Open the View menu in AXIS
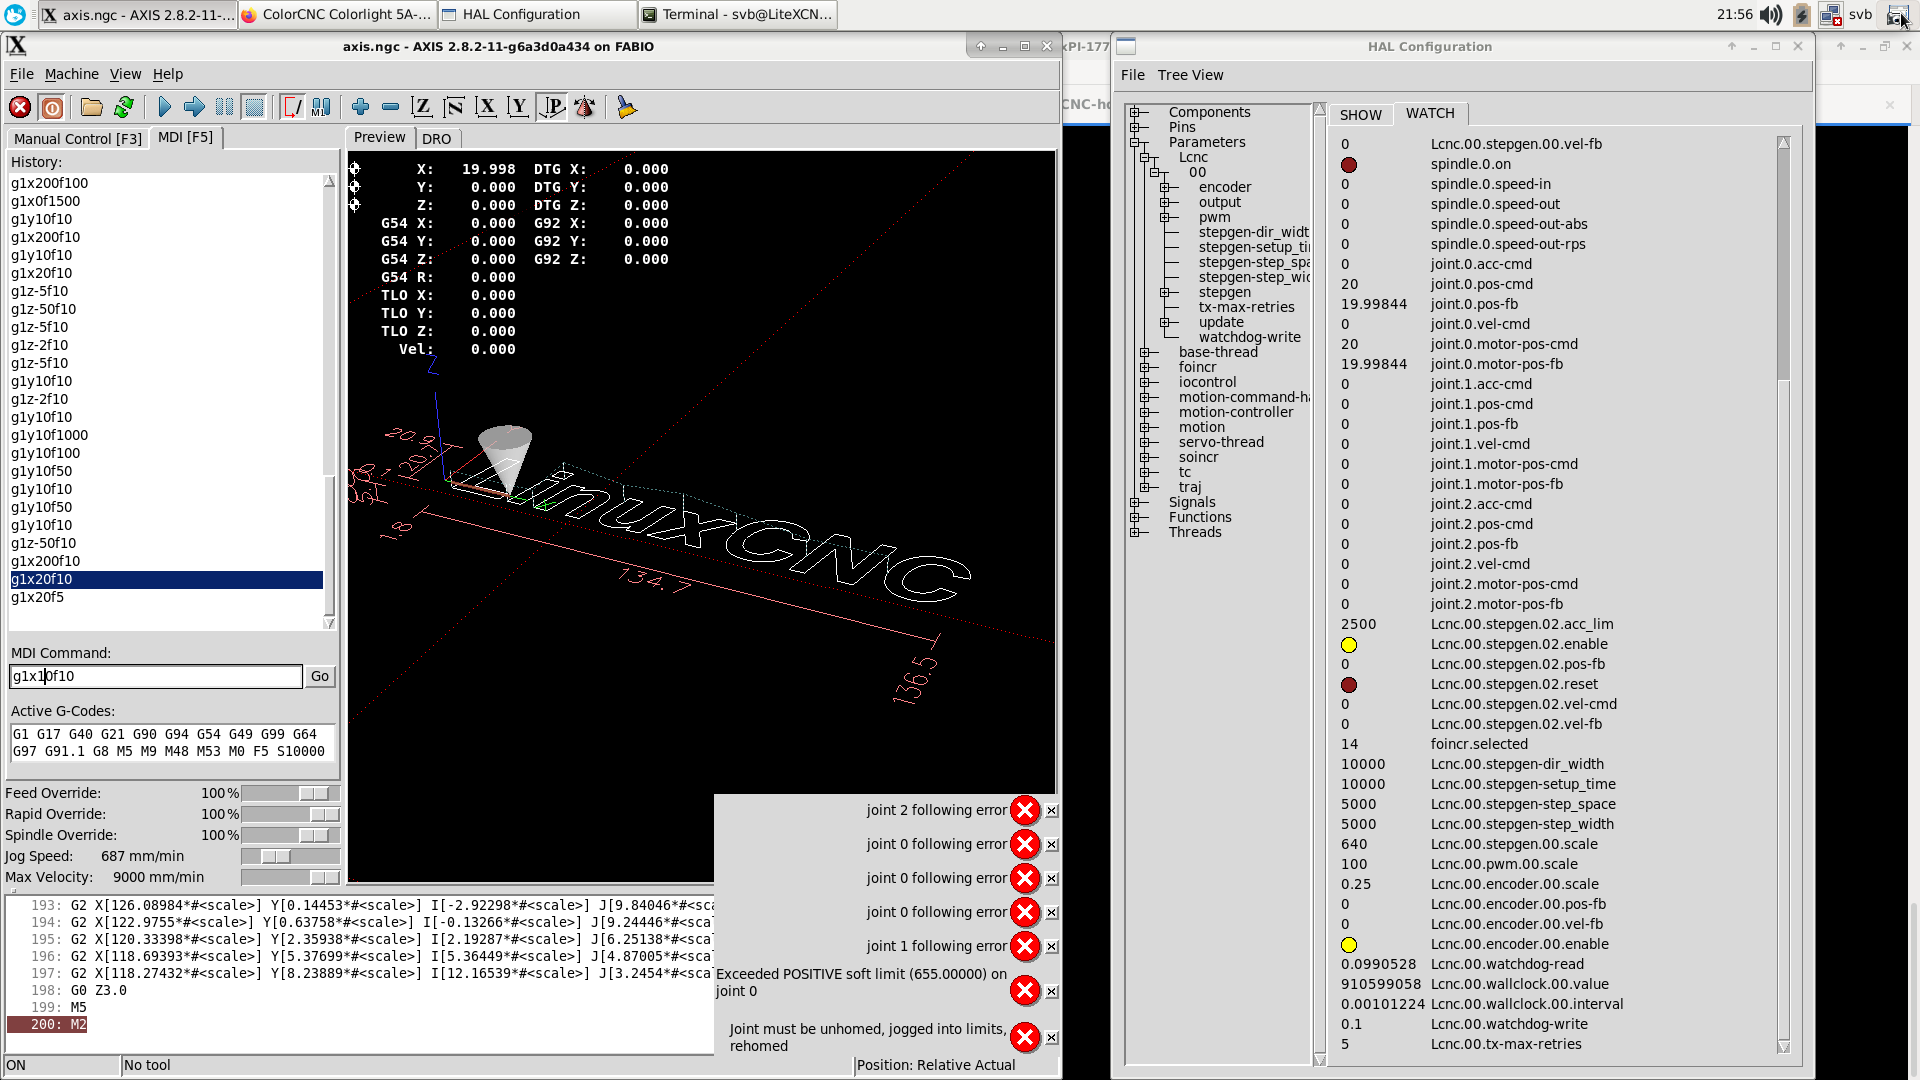 [x=125, y=74]
